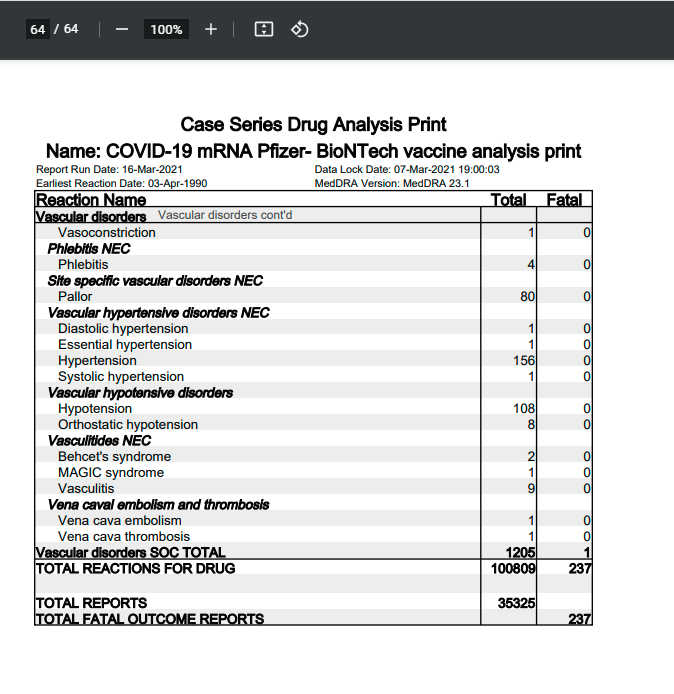Click the 'Vasculitides NEC' heading
This screenshot has width=674, height=694.
coord(99,441)
